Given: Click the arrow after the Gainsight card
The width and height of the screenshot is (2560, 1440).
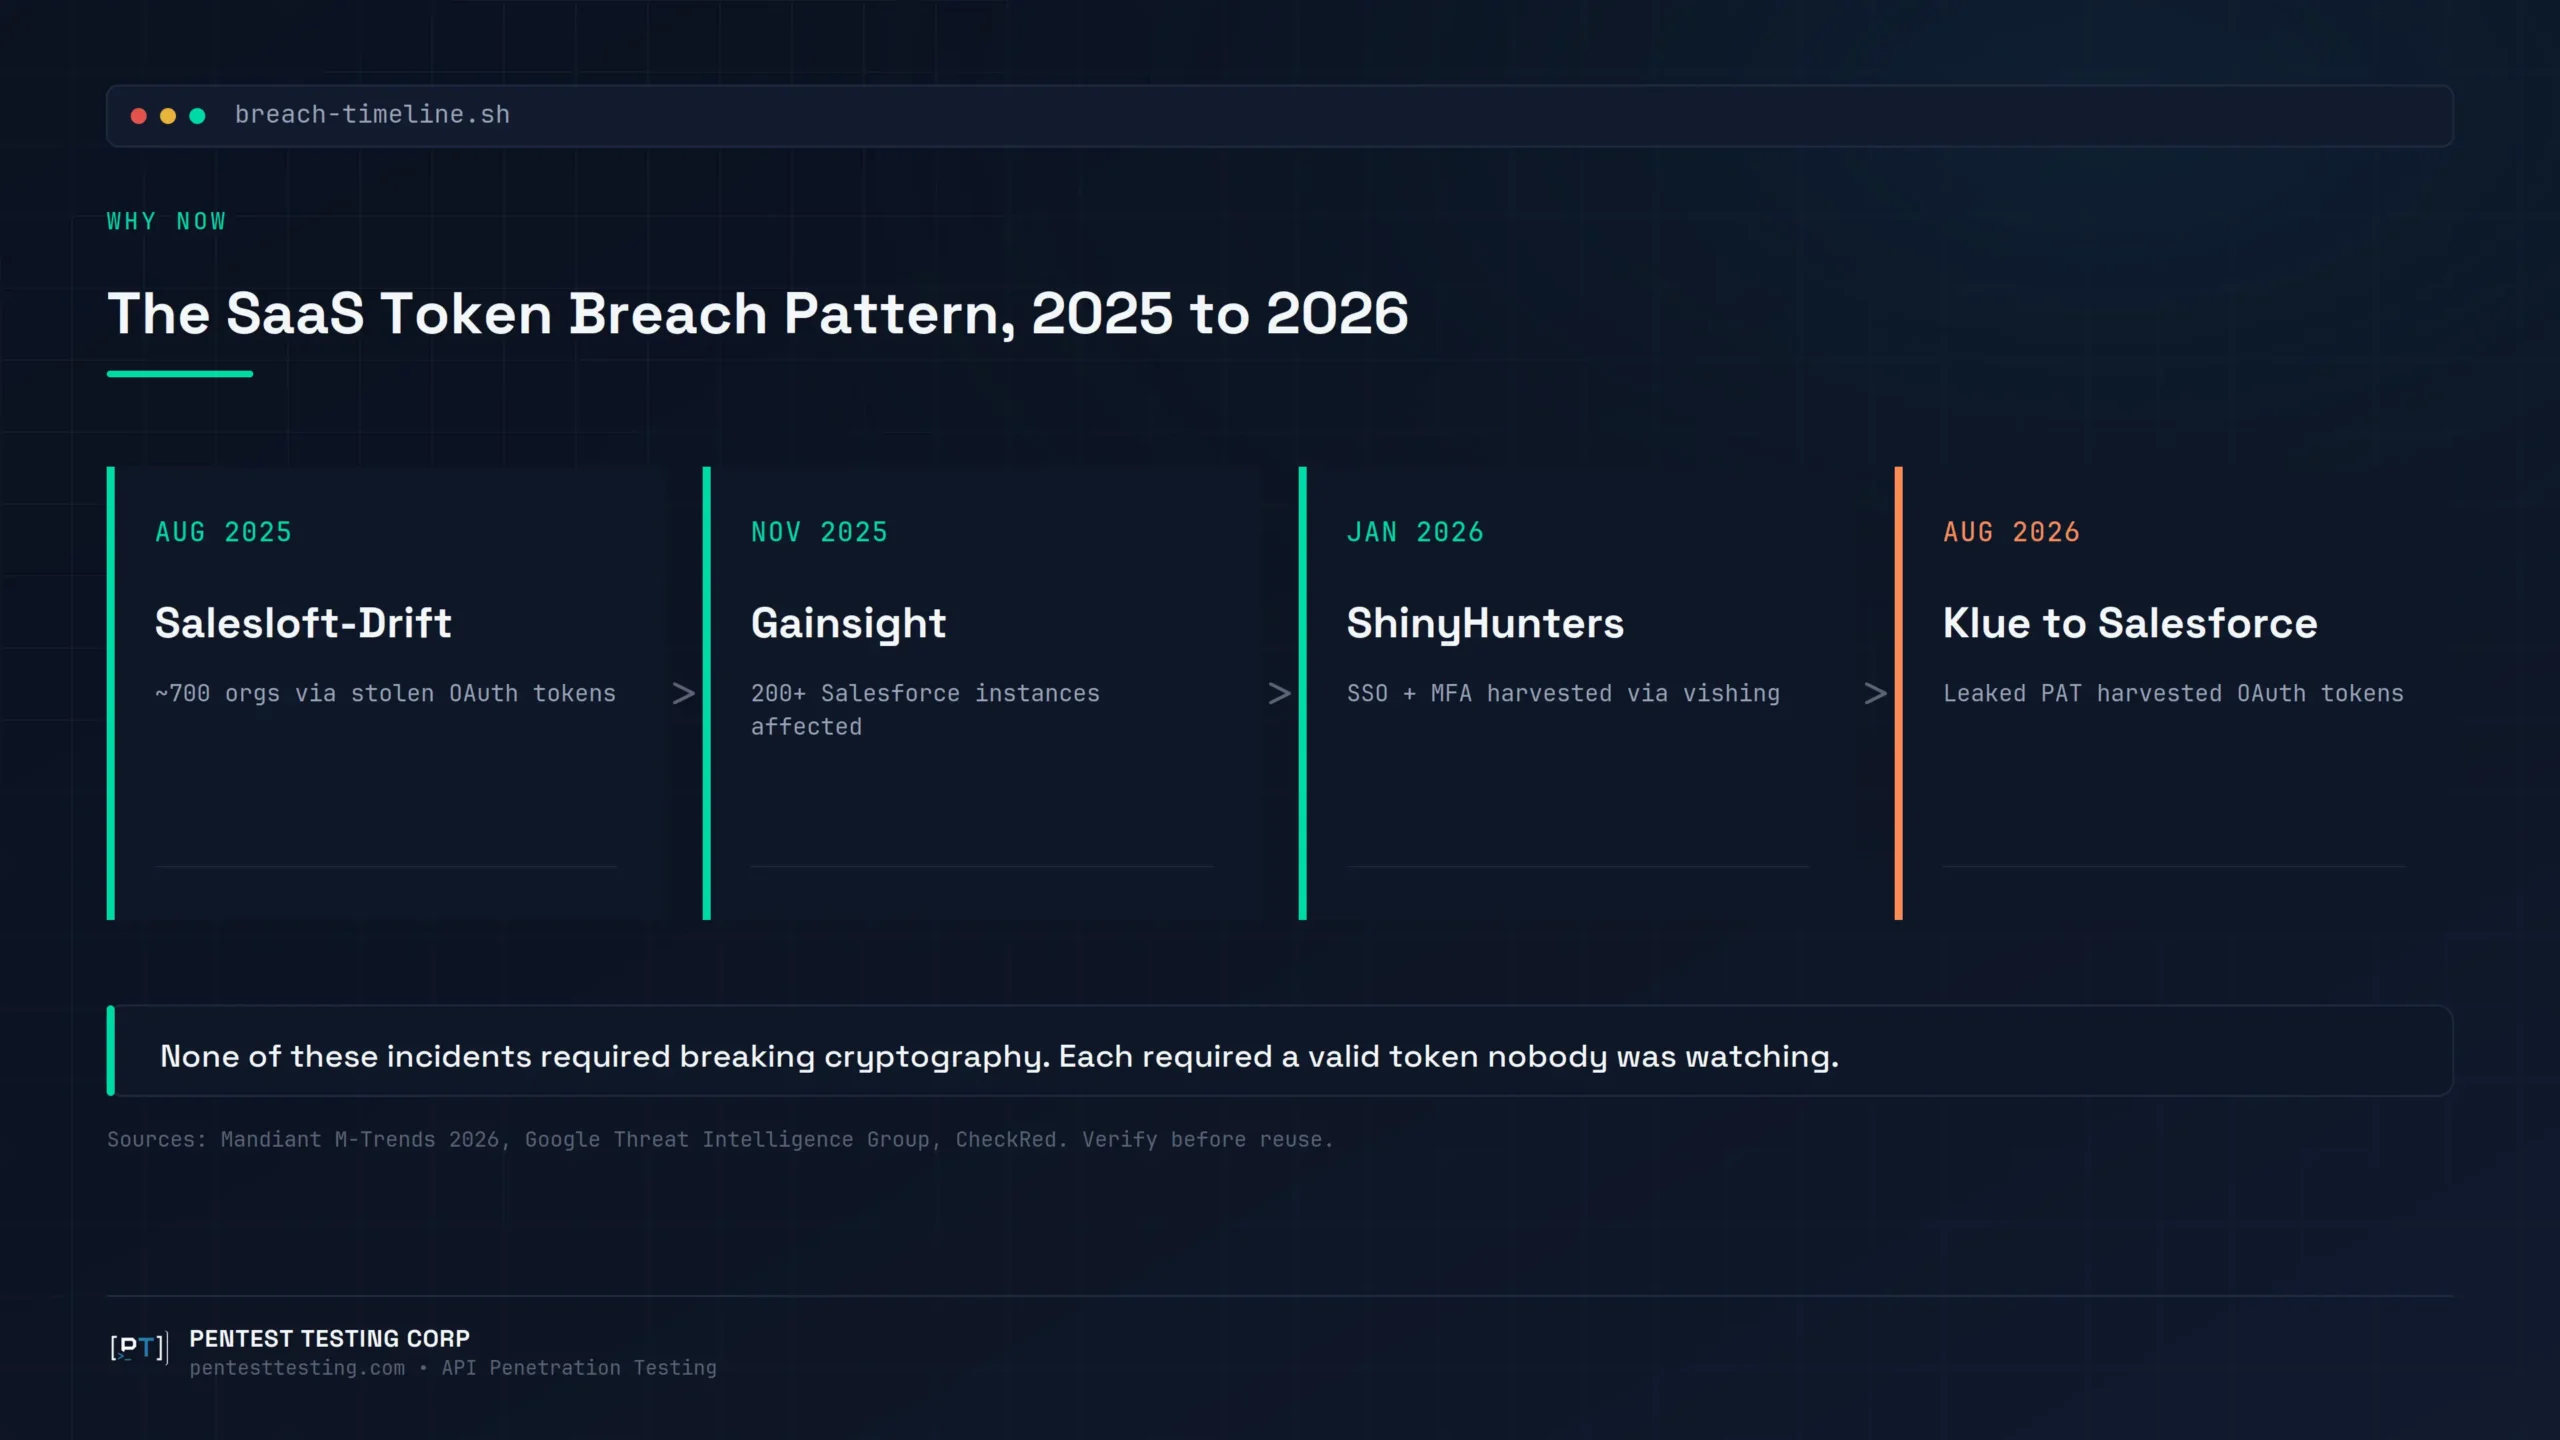Looking at the screenshot, I should [x=1280, y=693].
